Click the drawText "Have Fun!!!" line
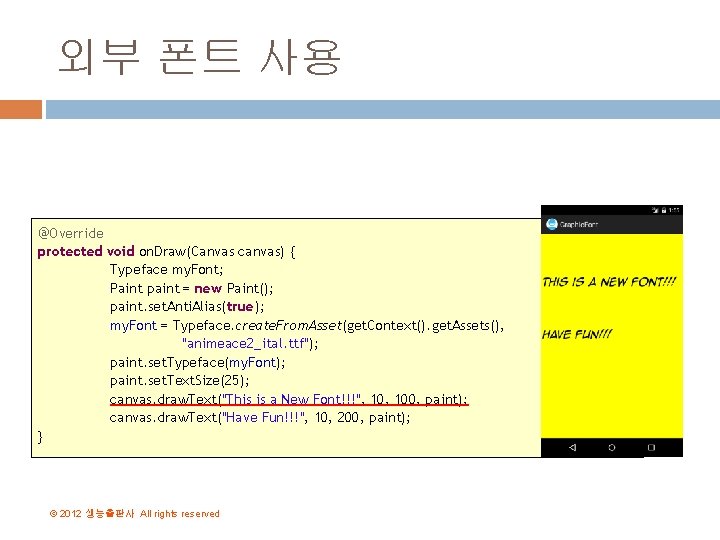 (x=260, y=417)
